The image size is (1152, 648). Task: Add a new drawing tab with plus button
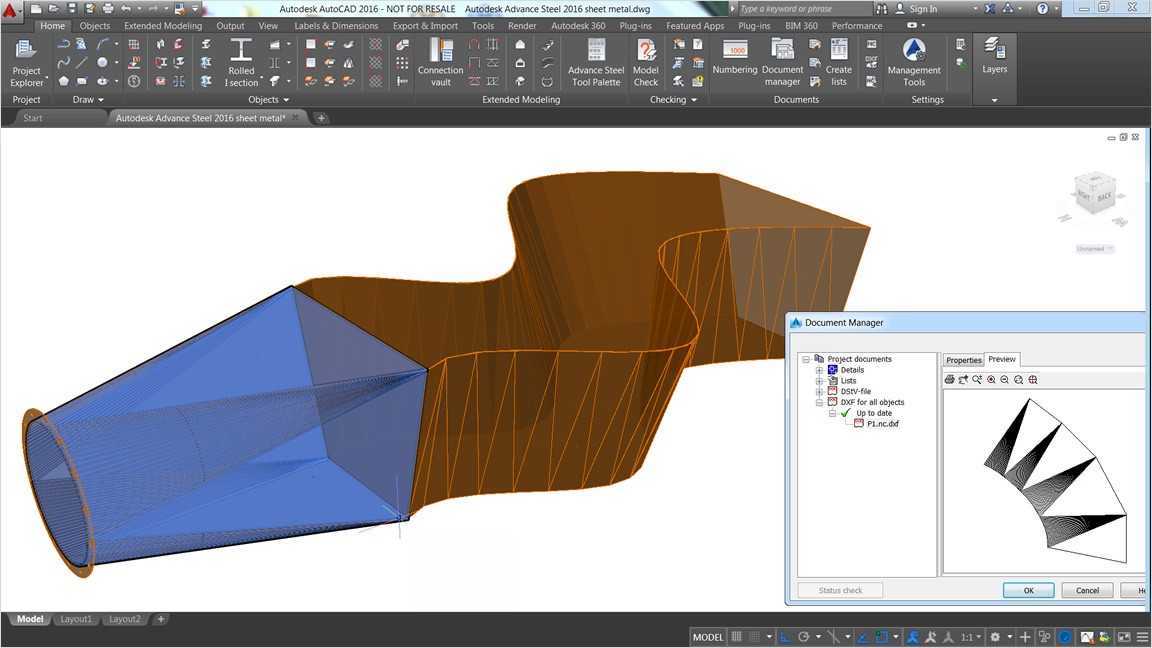coord(321,118)
